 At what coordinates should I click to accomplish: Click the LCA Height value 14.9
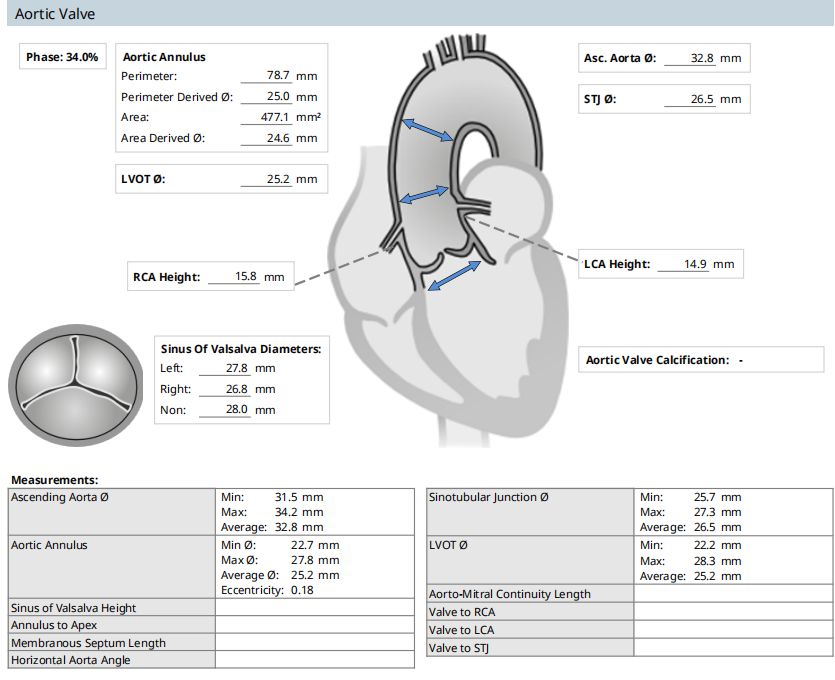pyautogui.click(x=682, y=265)
